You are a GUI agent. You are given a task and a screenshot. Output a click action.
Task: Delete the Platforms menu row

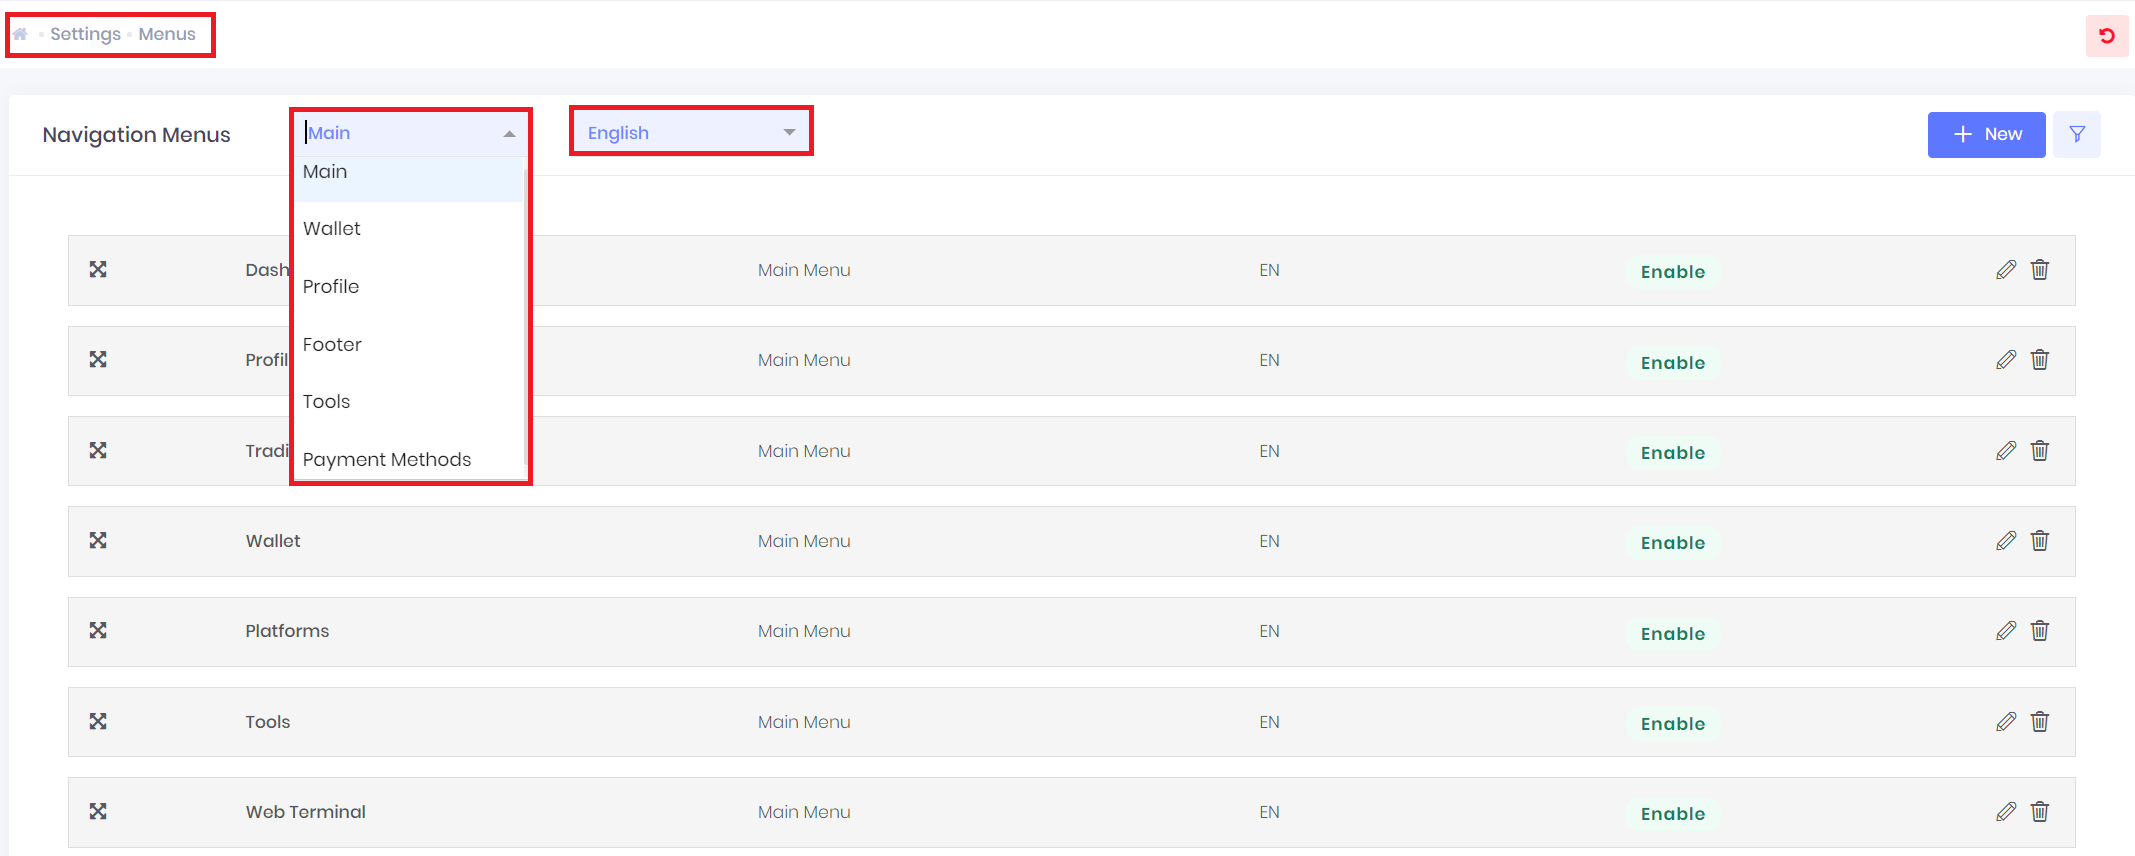2040,631
